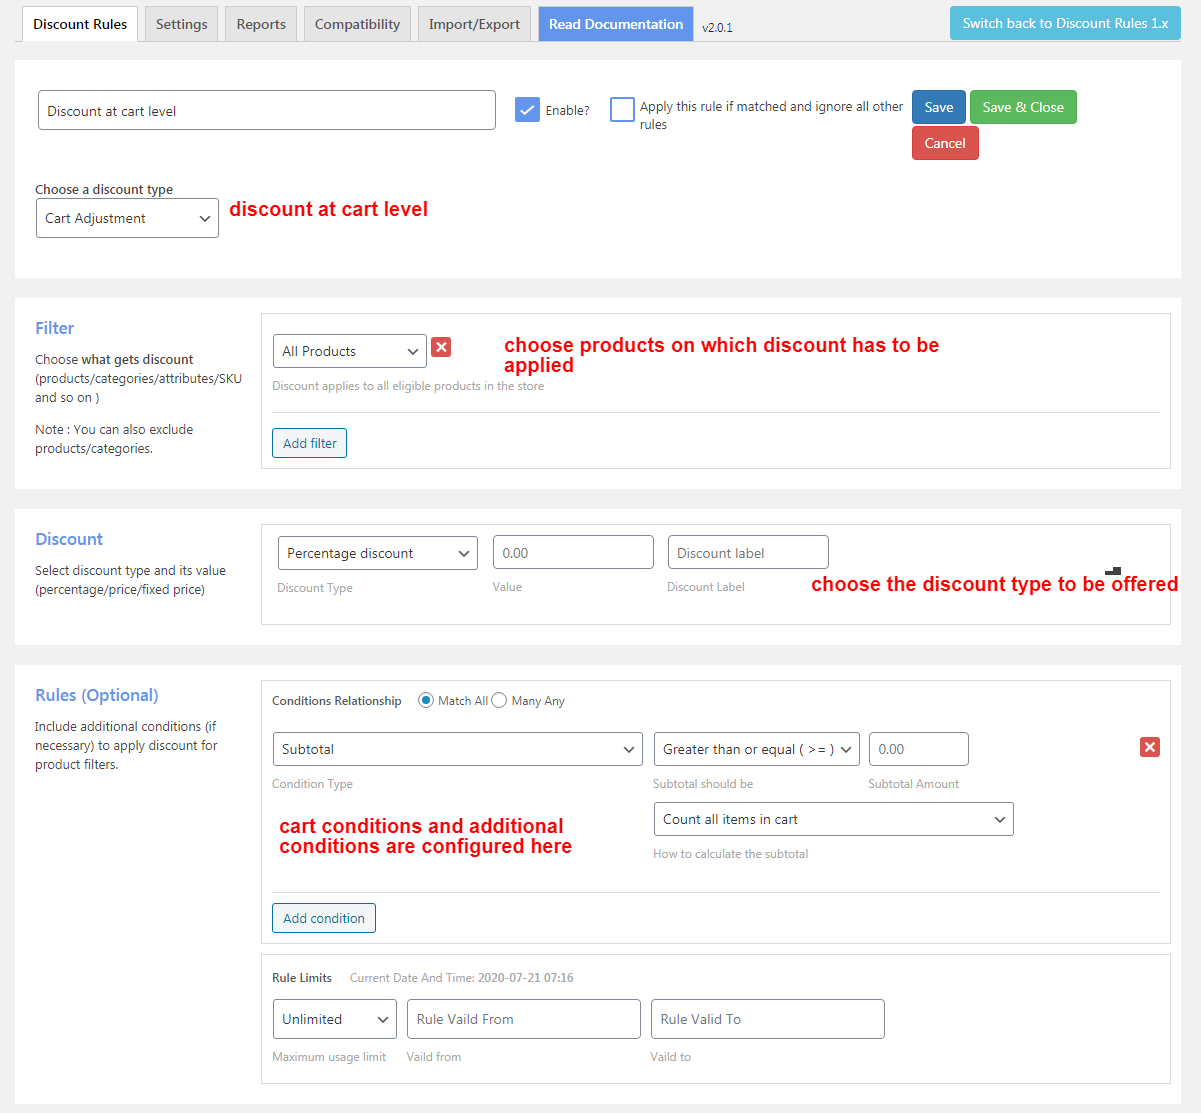The image size is (1201, 1113).
Task: Expand the Subtotal condition type dropdown
Action: tap(457, 749)
